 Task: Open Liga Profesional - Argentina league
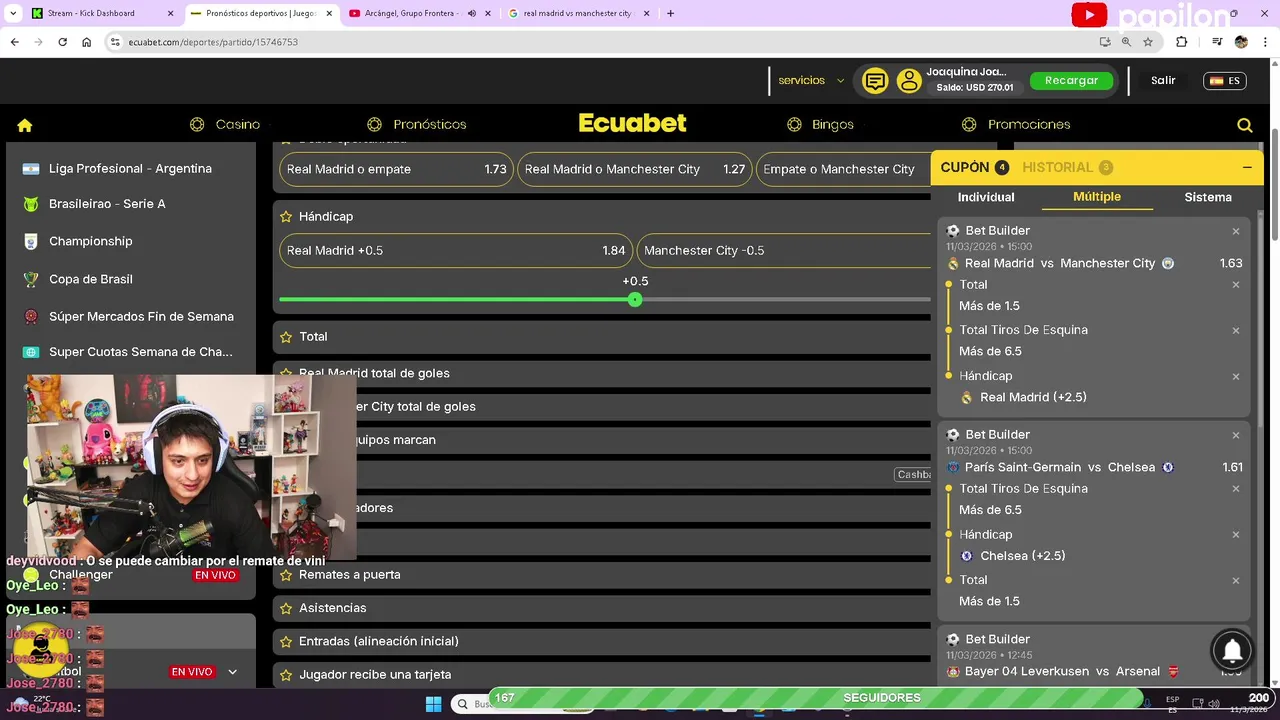[x=131, y=169]
